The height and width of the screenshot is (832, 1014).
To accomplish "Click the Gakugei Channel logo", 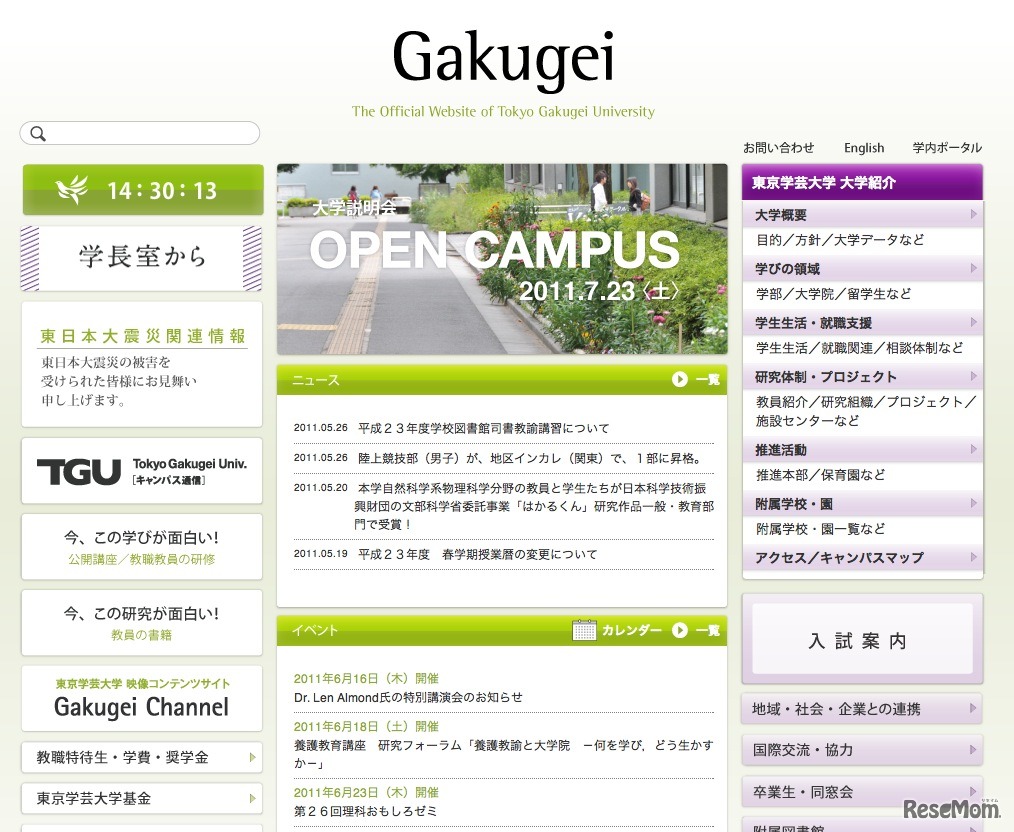I will tap(141, 699).
